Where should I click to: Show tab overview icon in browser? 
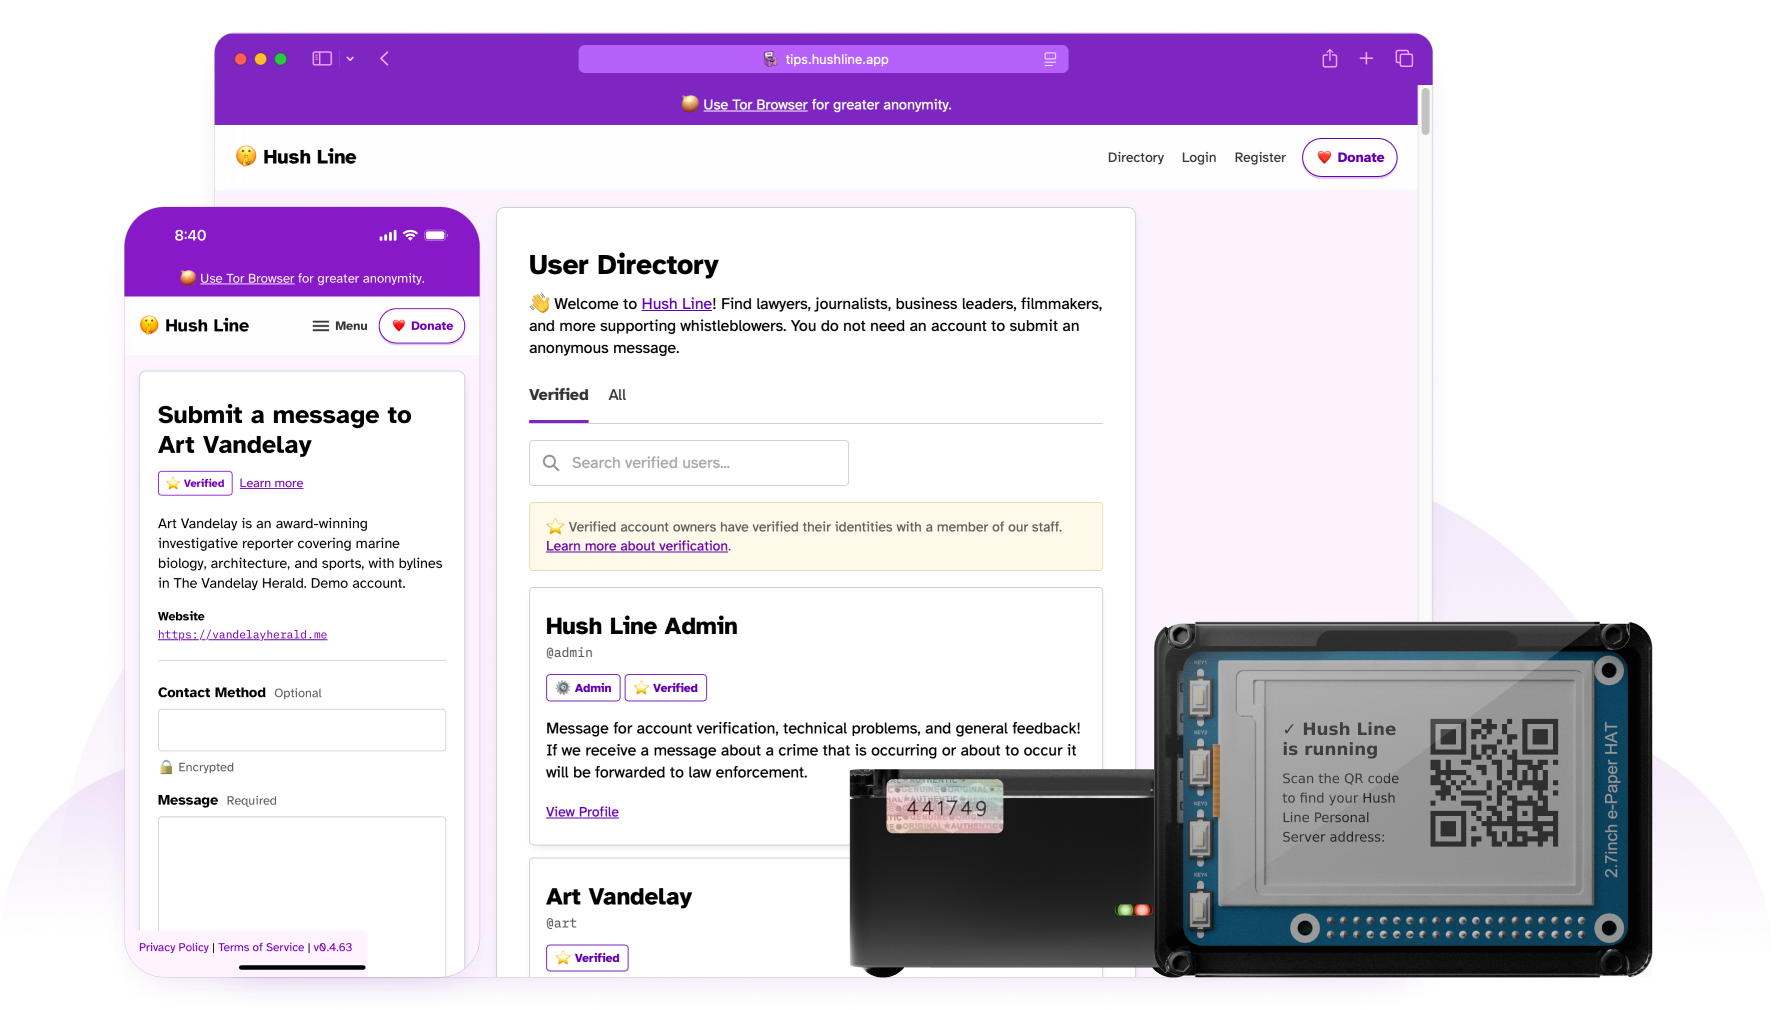click(1404, 59)
